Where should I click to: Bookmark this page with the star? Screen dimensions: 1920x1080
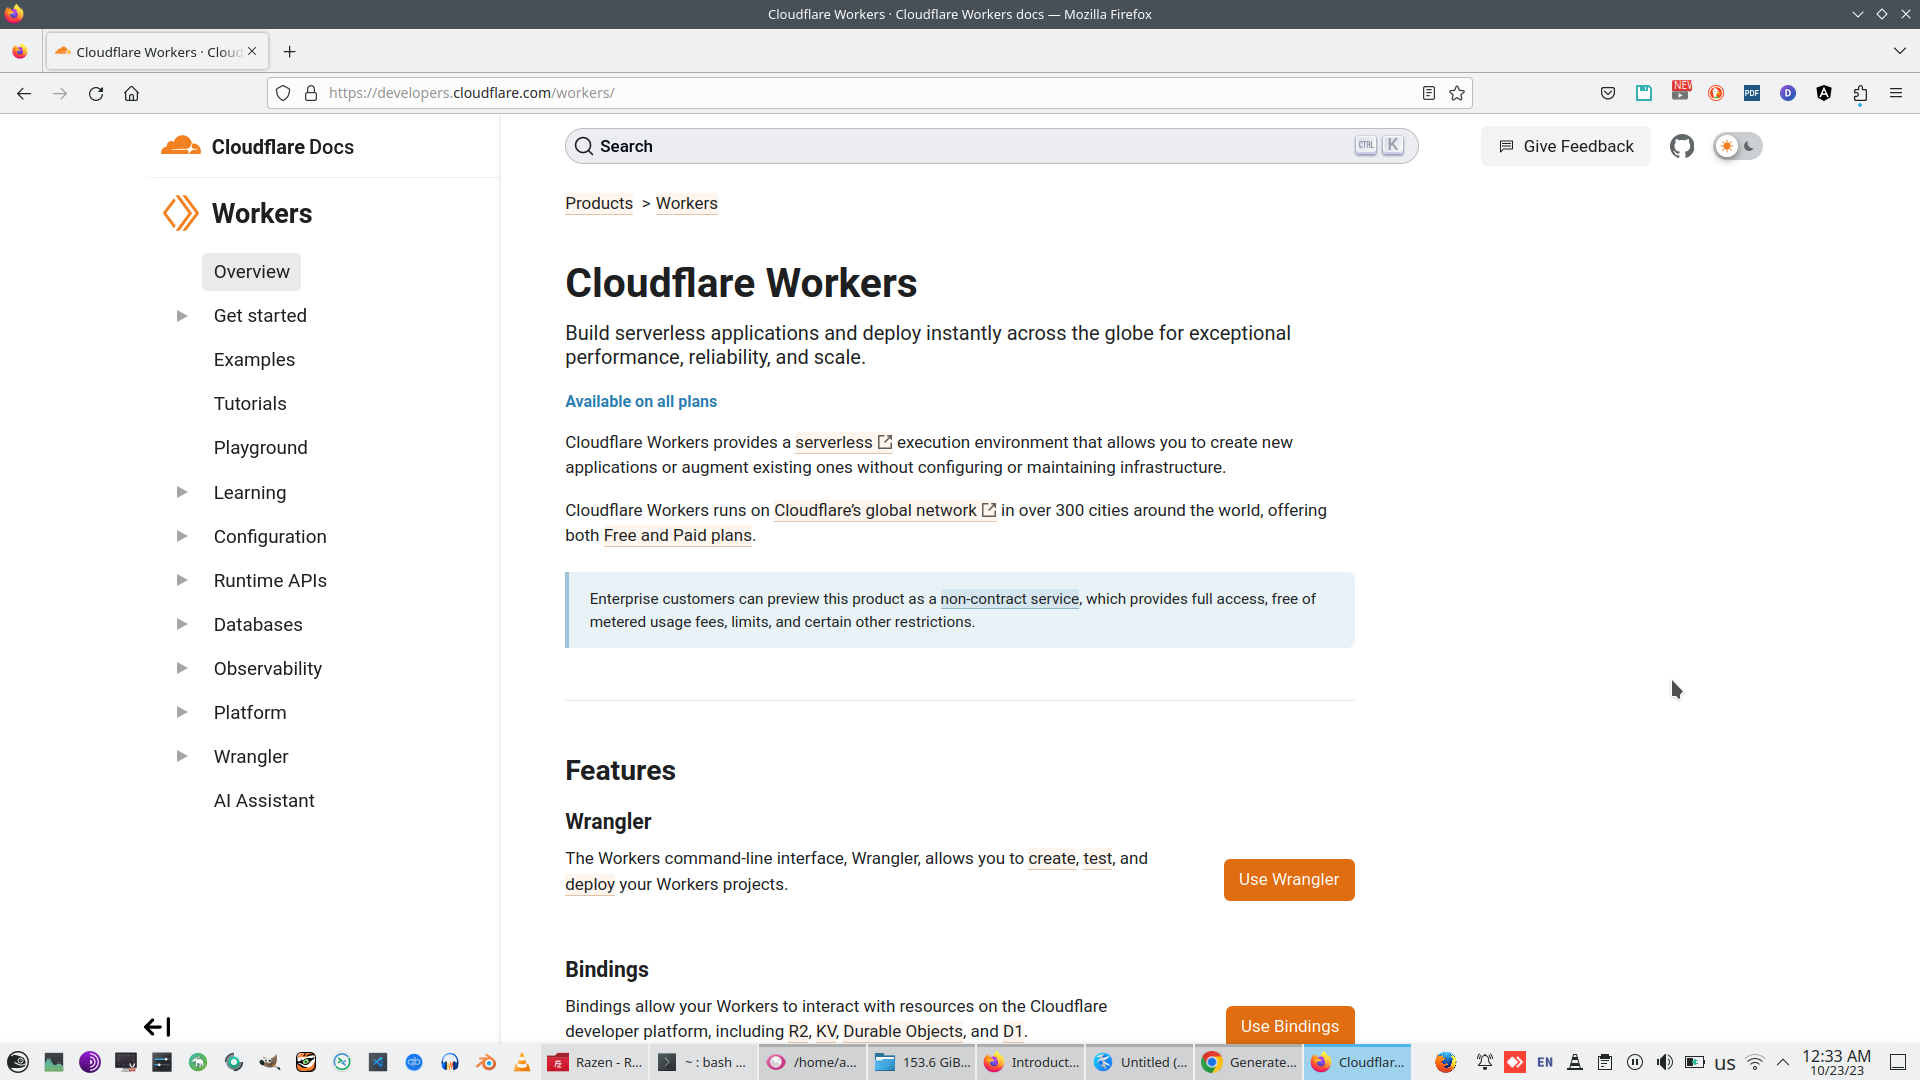(1457, 93)
